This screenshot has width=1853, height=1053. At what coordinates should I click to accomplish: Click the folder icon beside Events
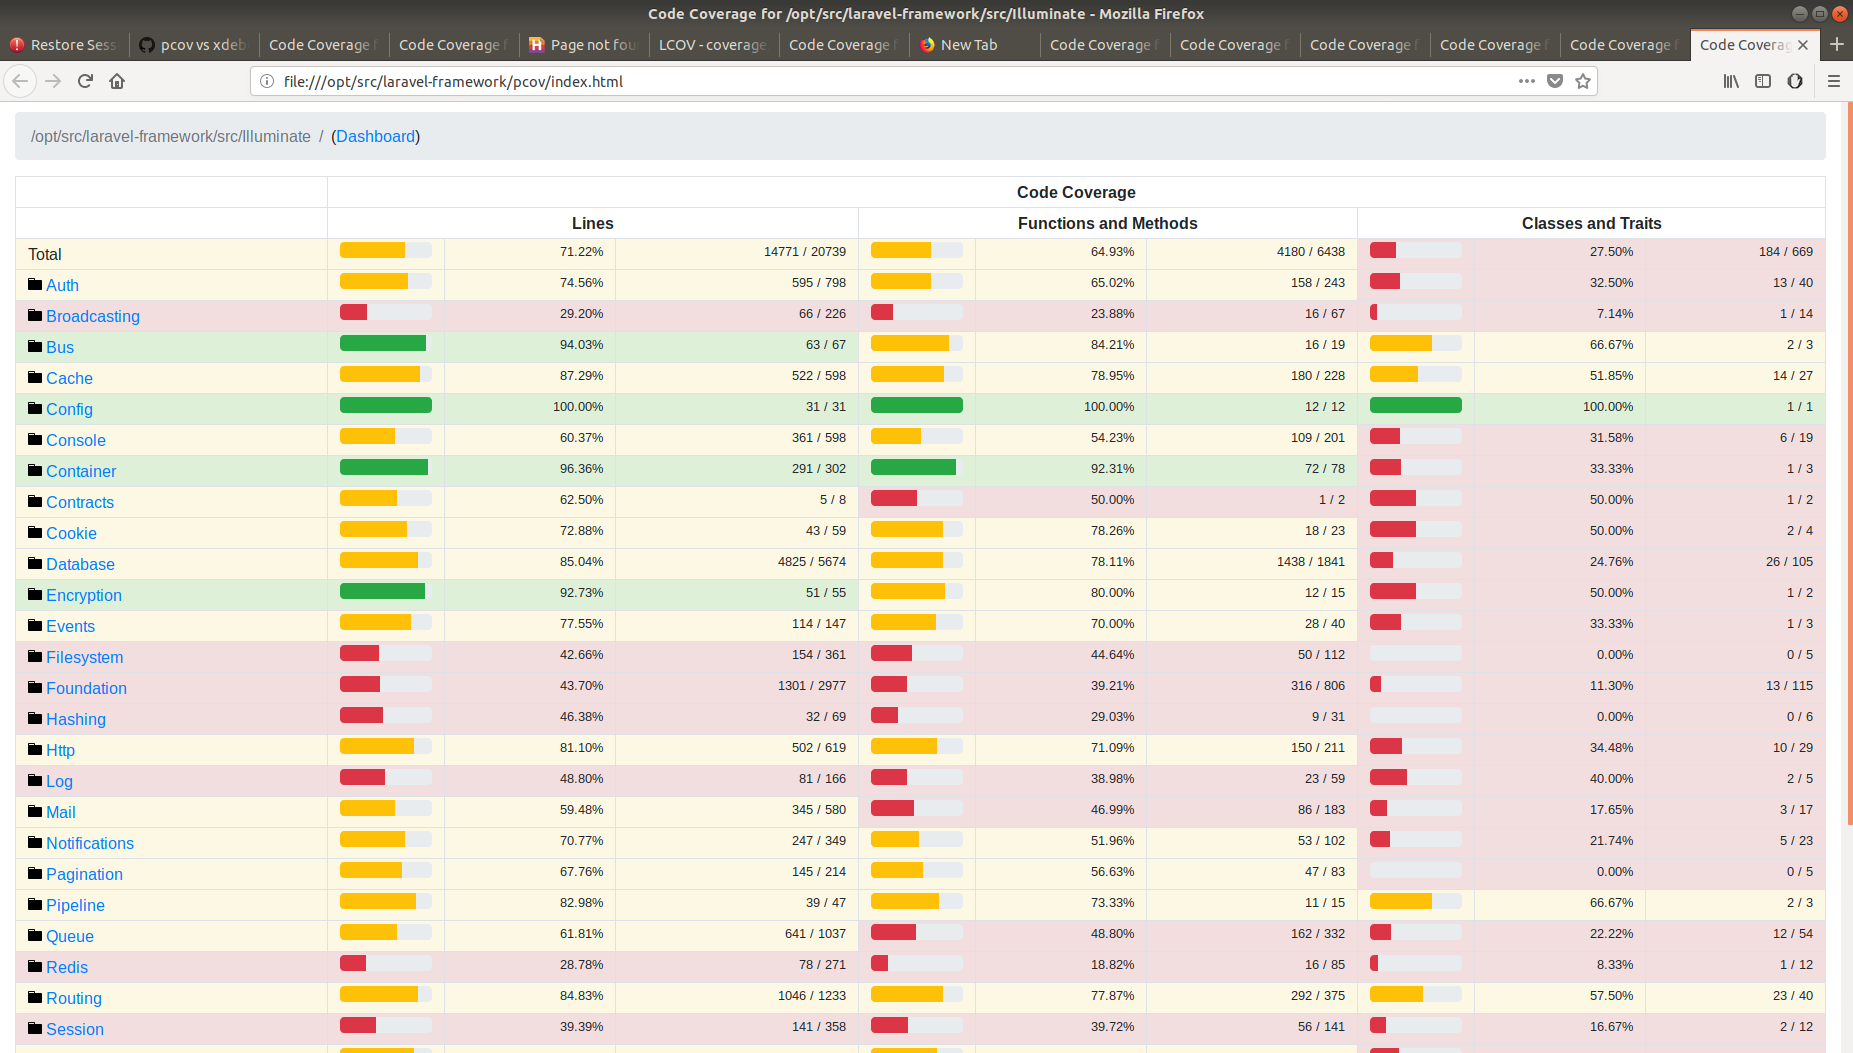(35, 625)
